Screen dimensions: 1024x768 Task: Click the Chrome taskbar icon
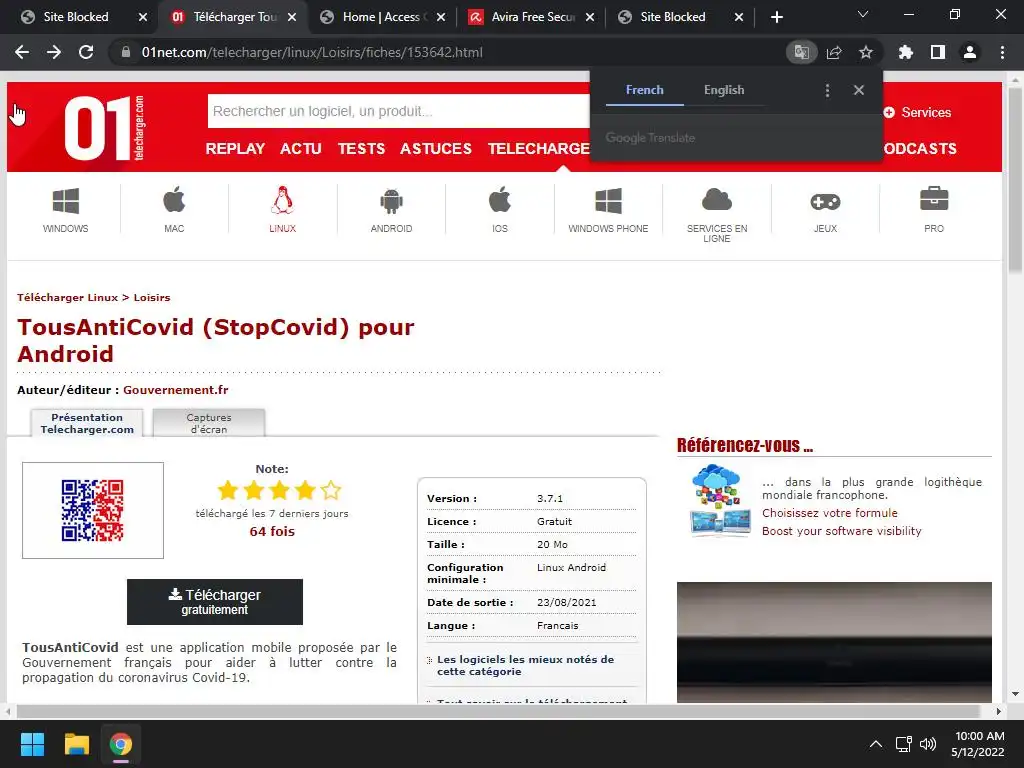(121, 744)
